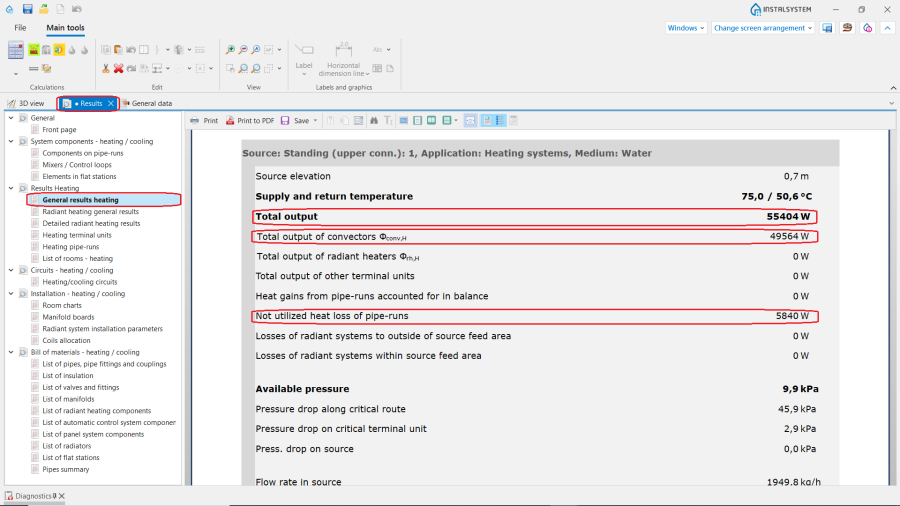Select List of radiators

point(67,446)
